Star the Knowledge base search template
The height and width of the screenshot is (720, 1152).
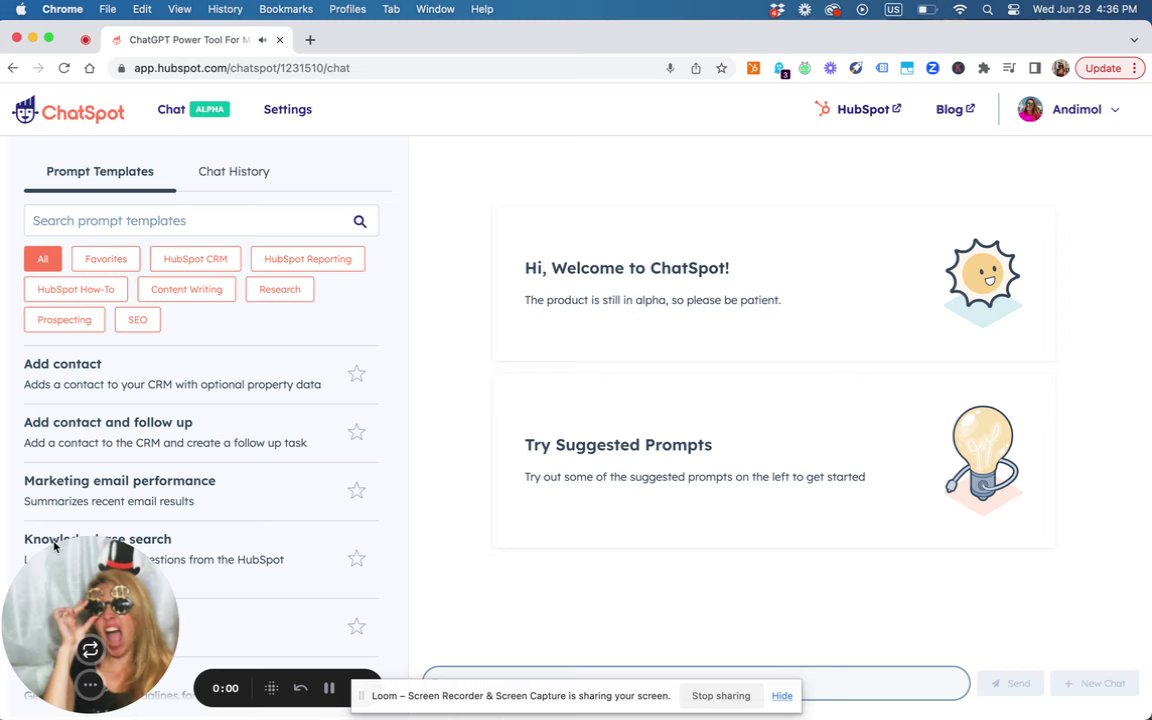tap(356, 558)
